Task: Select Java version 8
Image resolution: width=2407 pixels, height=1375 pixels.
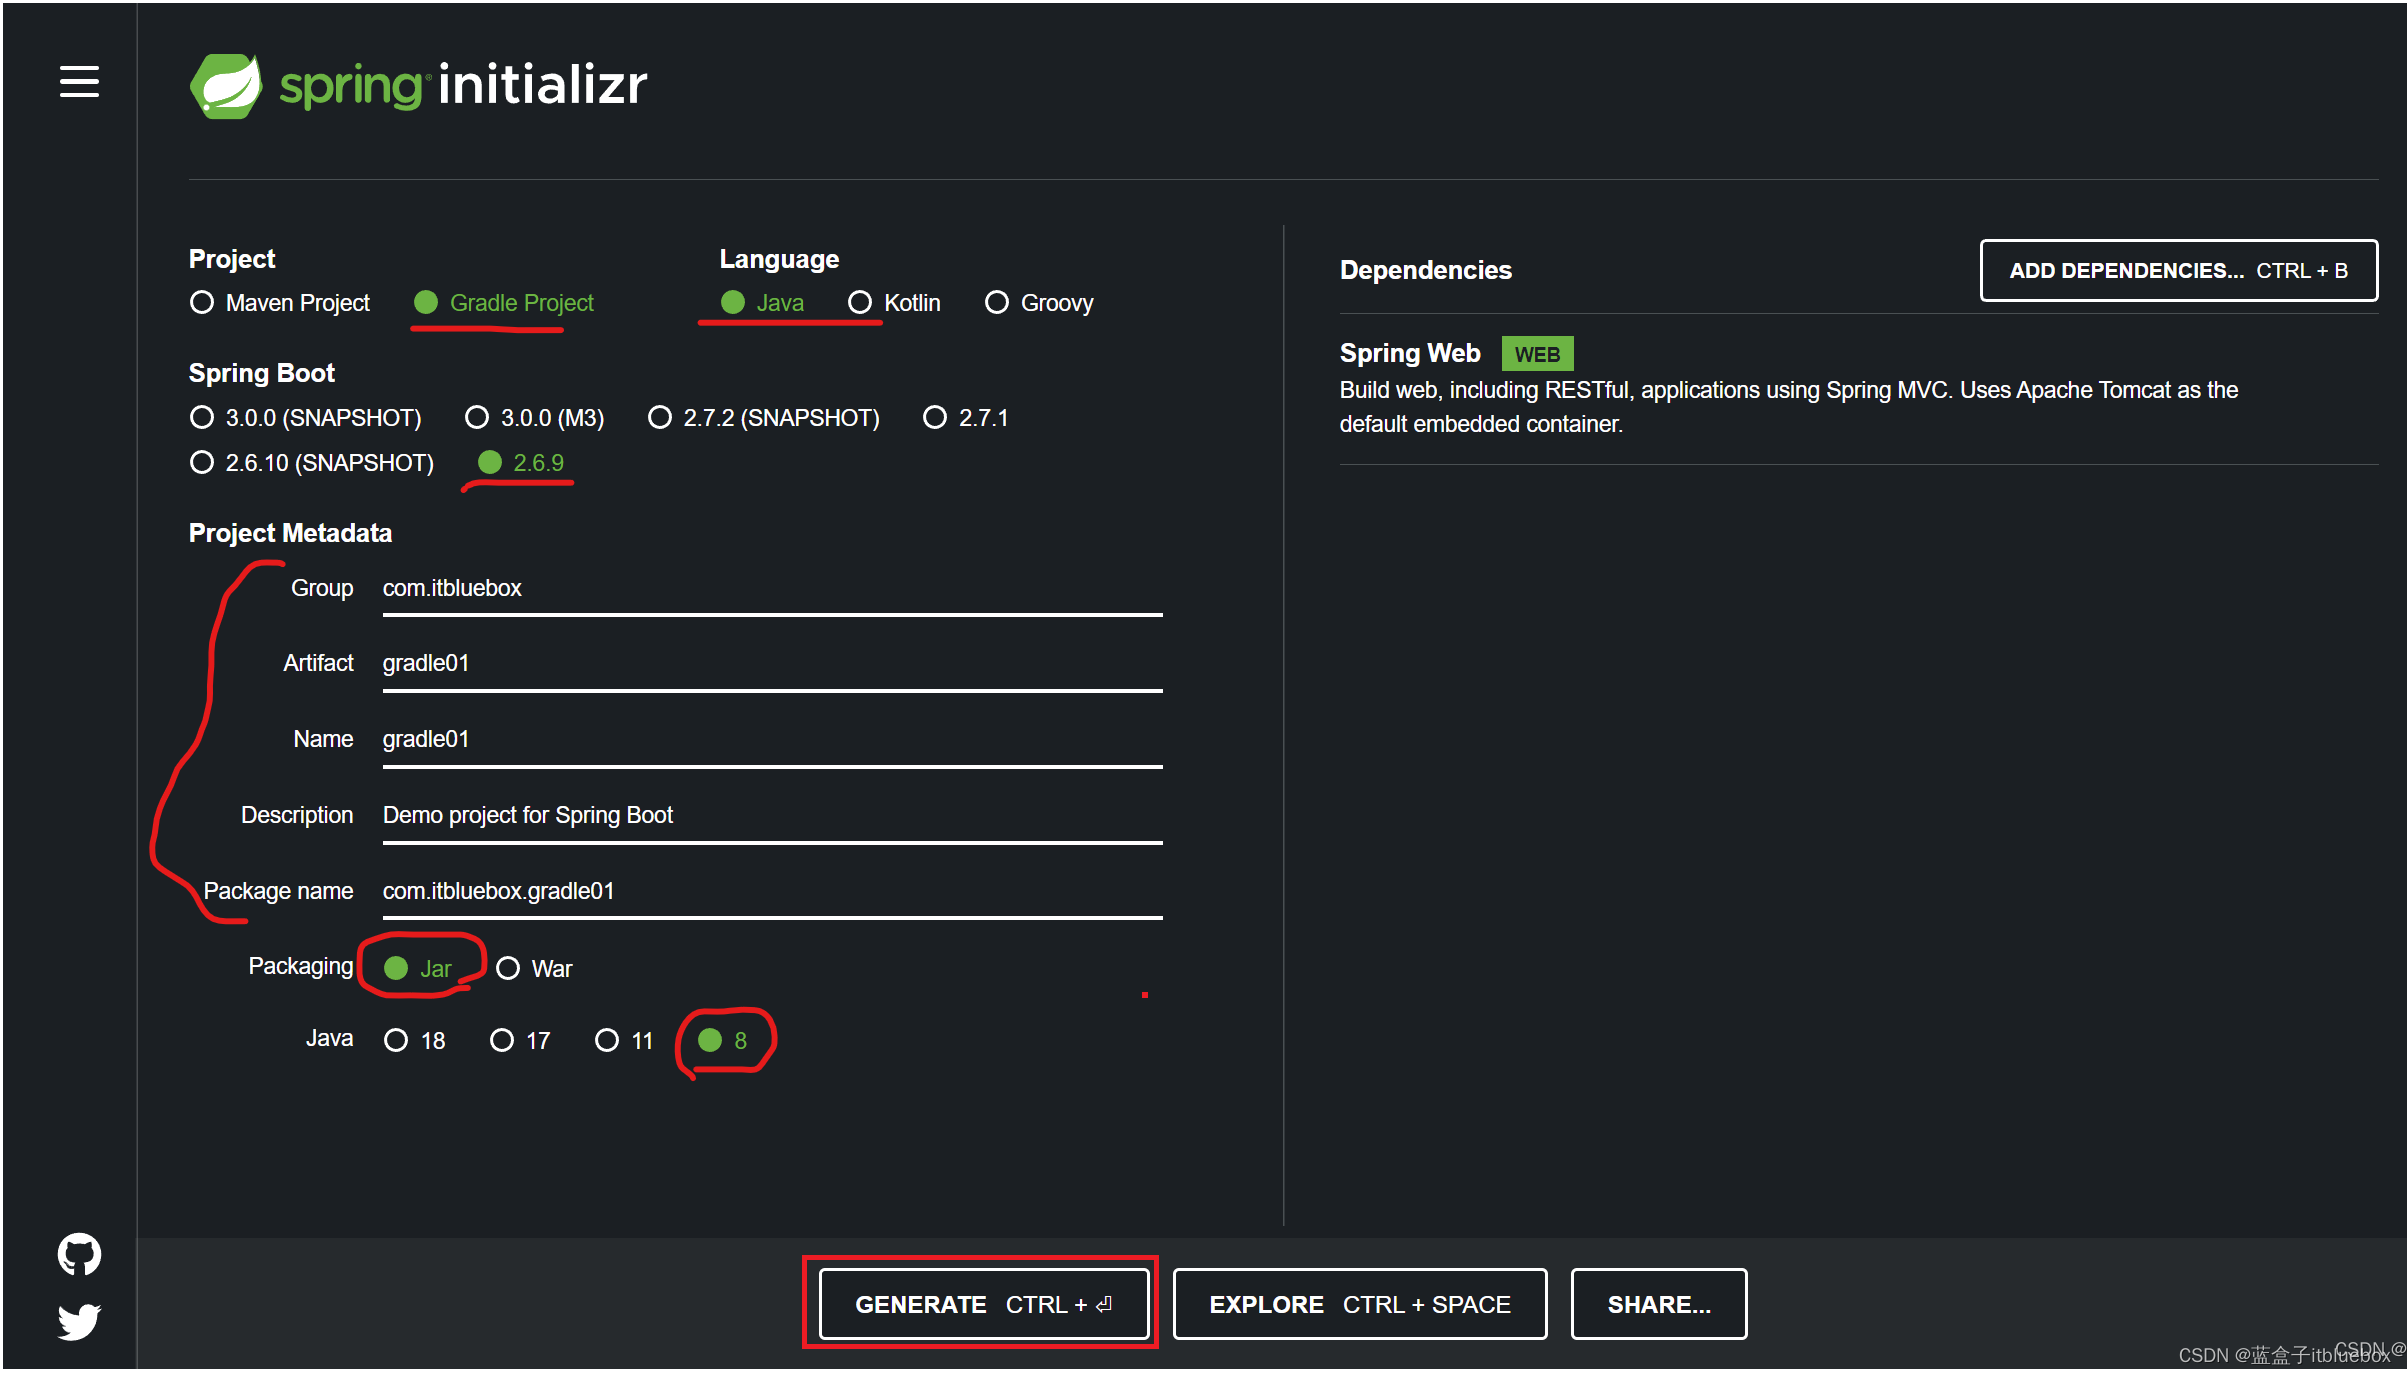Action: point(723,1041)
